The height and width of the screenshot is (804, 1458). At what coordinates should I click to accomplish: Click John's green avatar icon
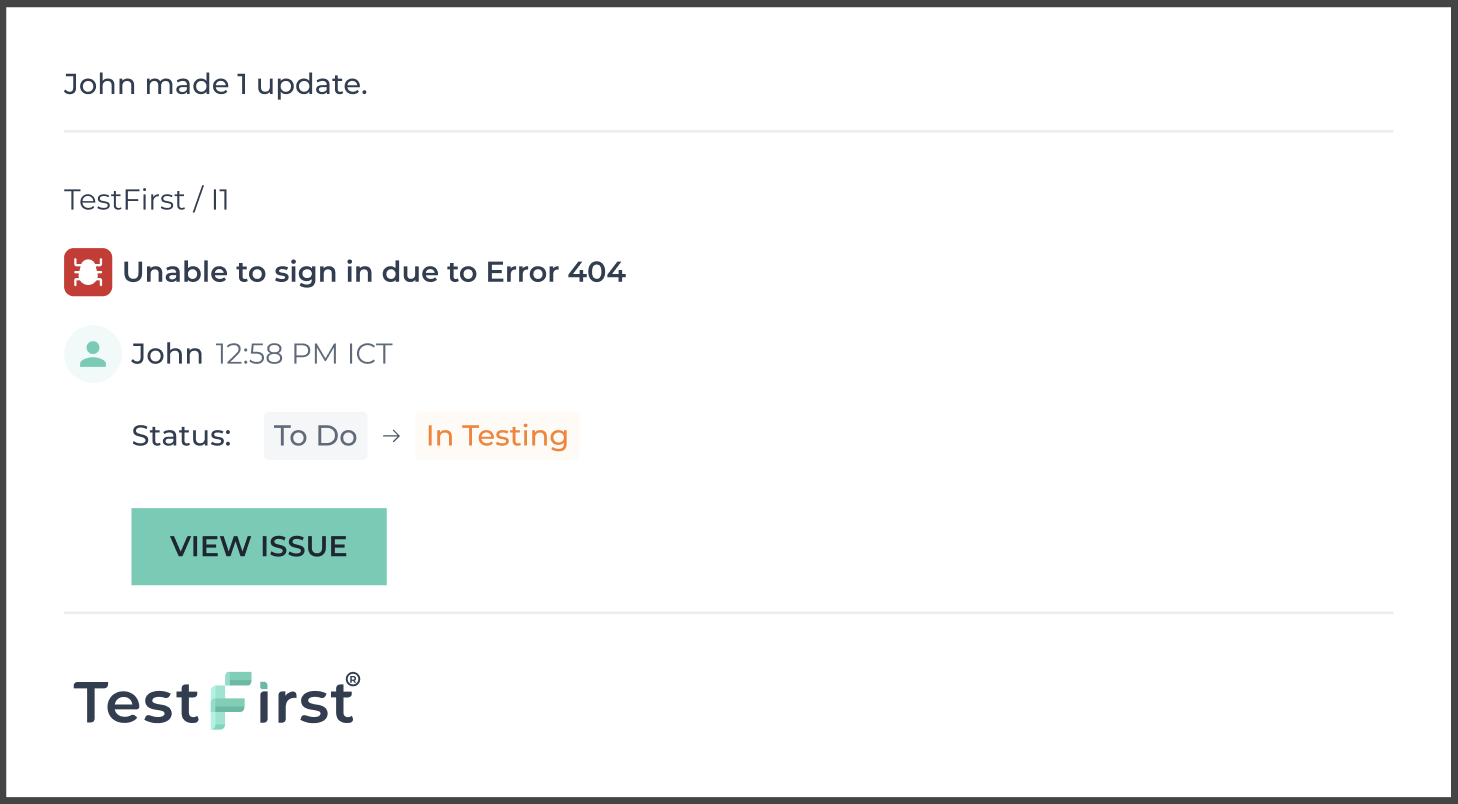point(93,354)
